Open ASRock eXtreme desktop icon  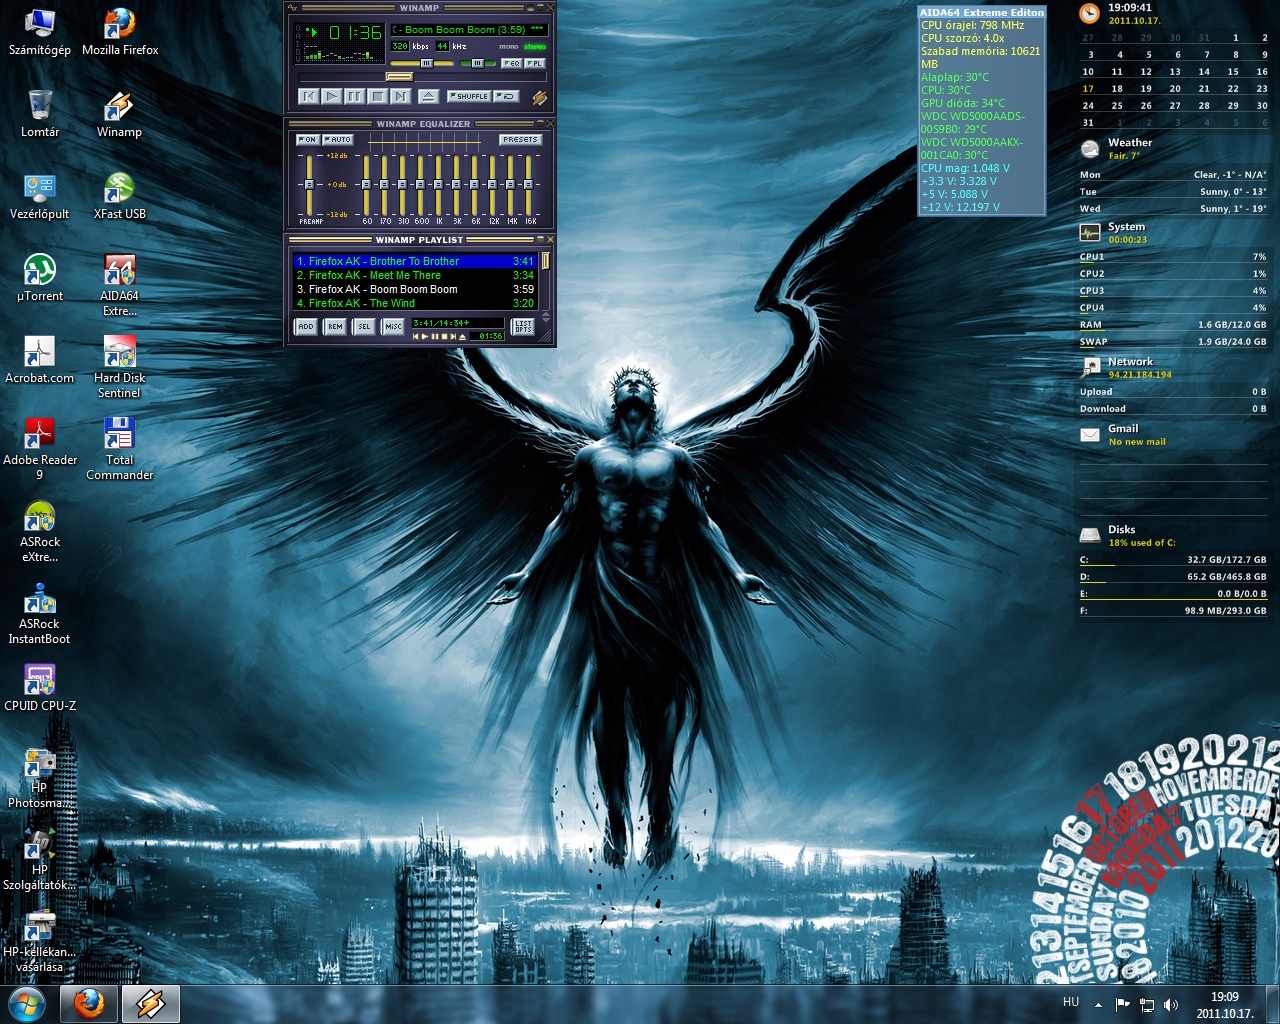click(x=40, y=531)
